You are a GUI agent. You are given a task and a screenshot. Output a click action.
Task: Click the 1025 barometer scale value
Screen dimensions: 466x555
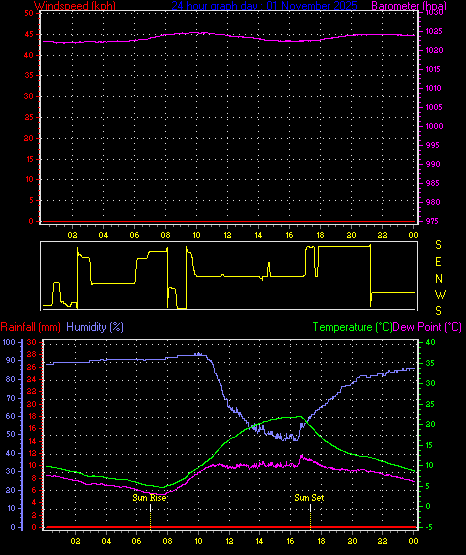(x=434, y=32)
